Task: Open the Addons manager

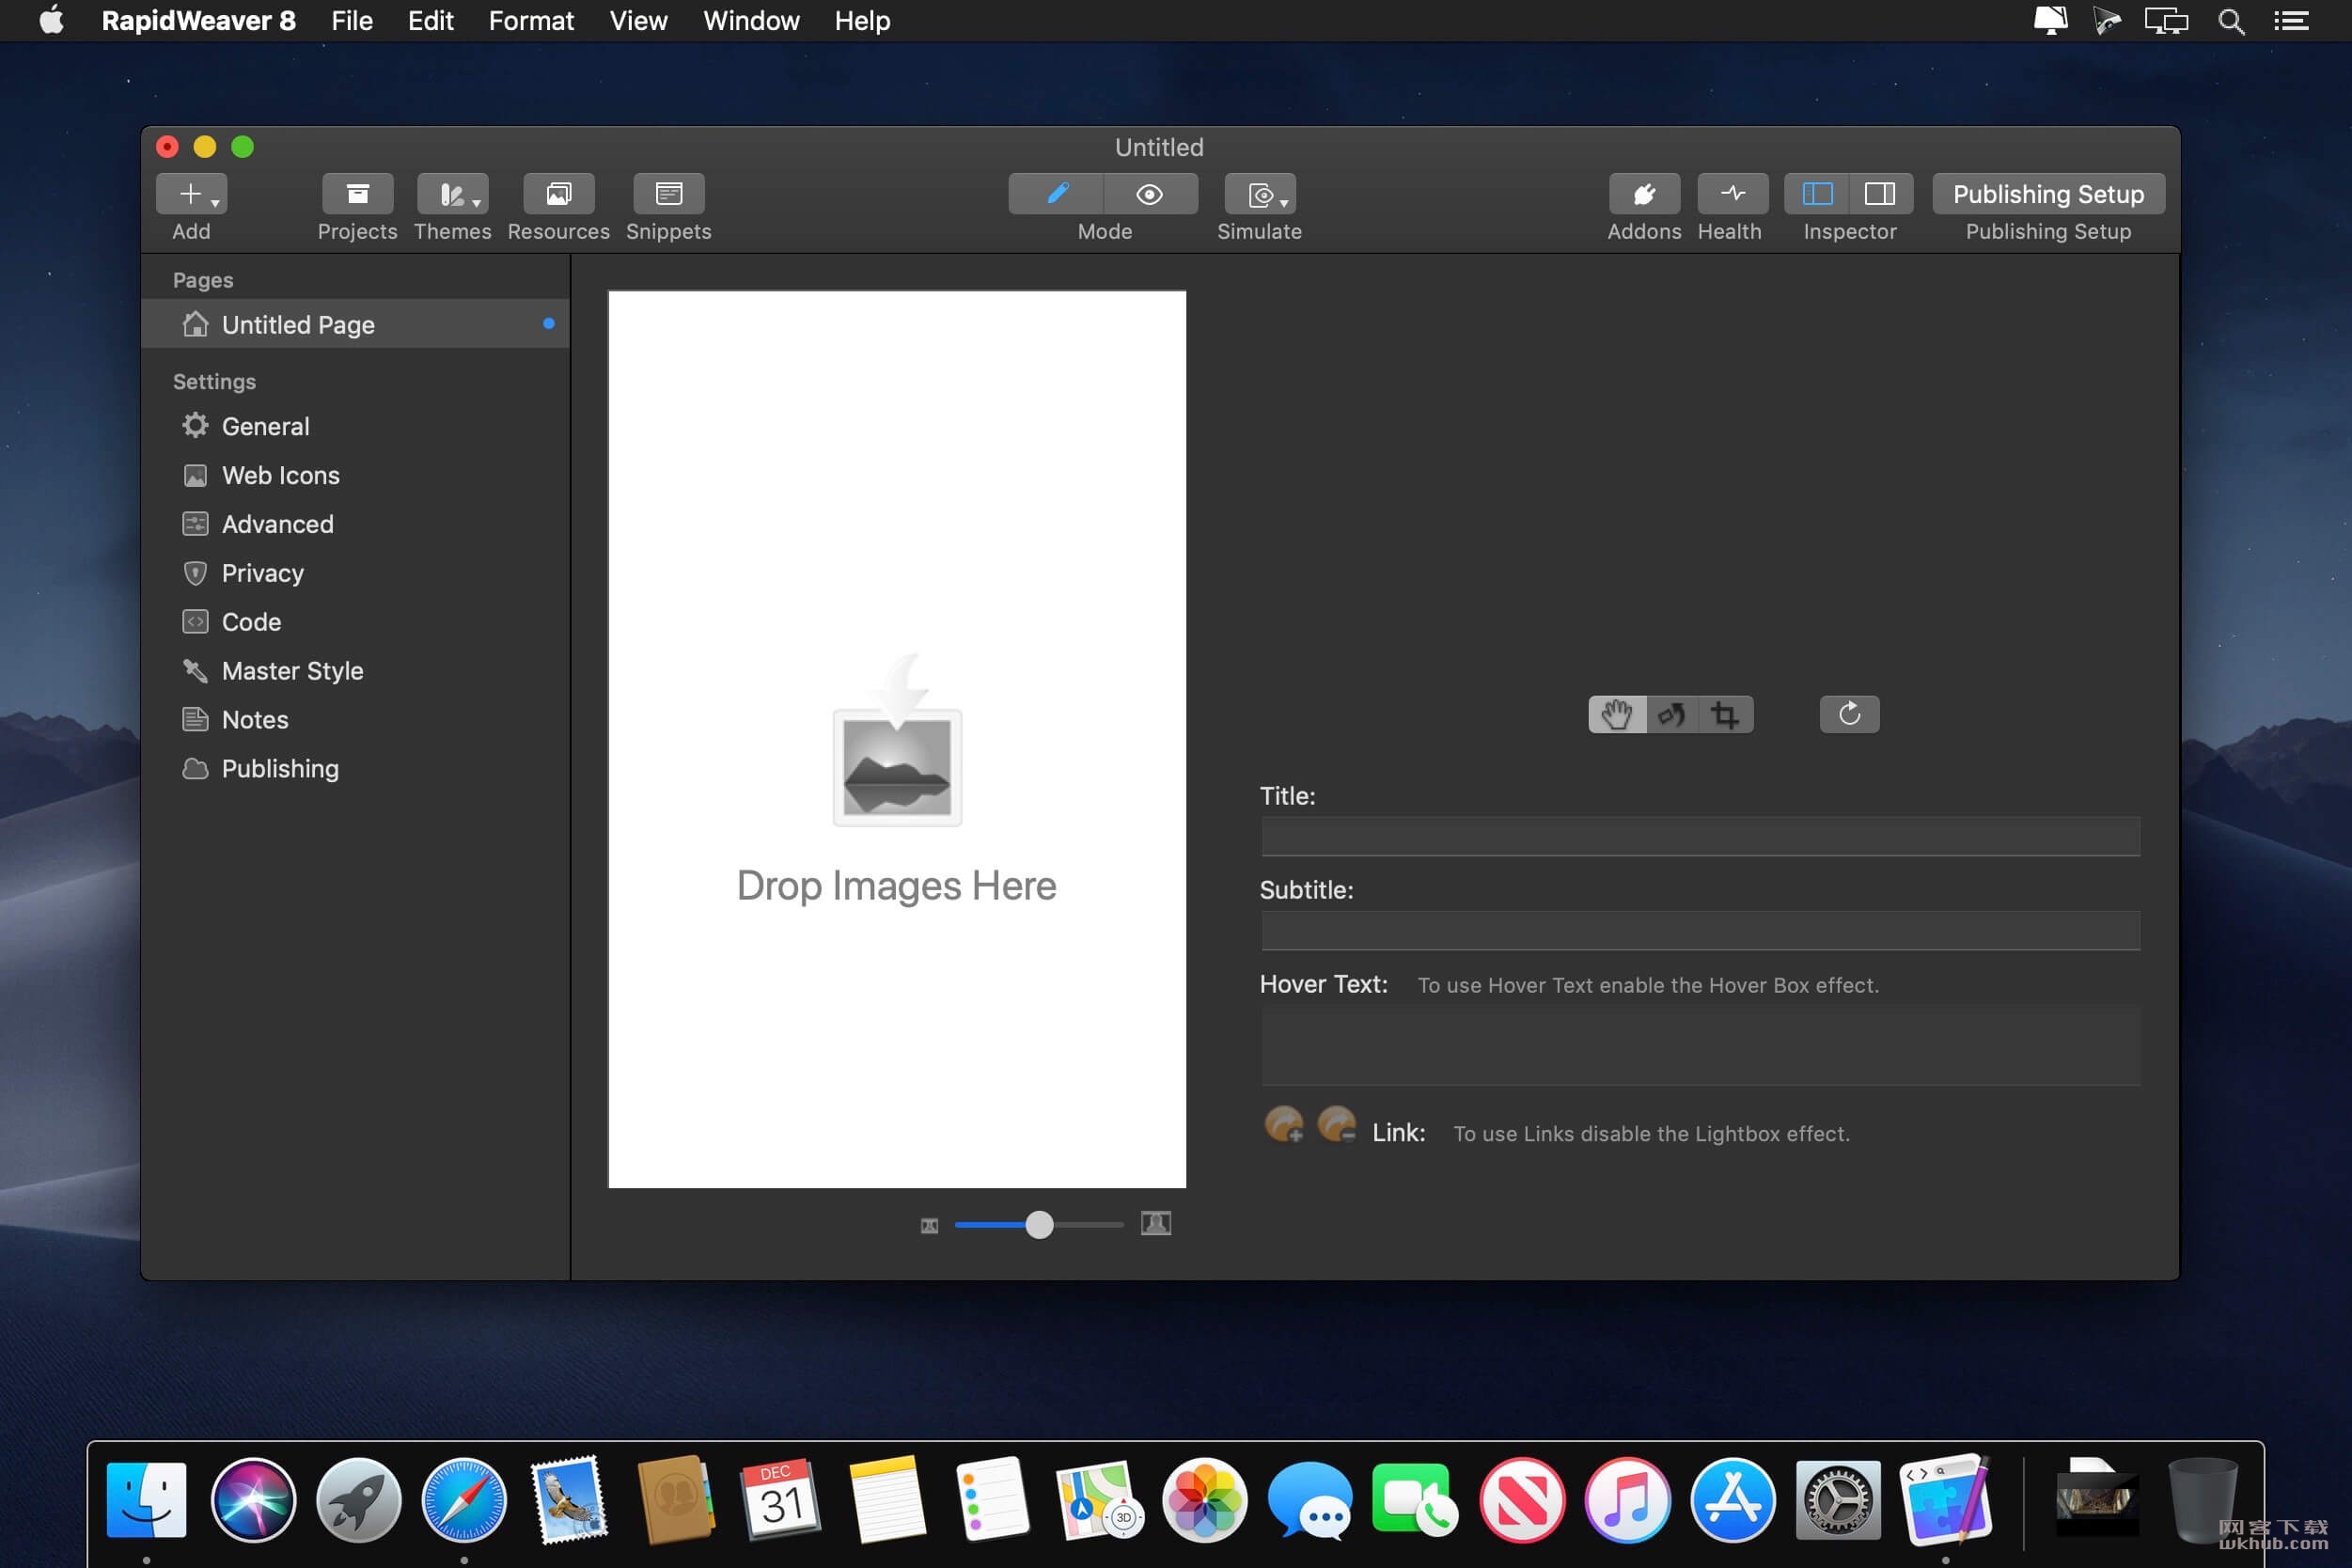Action: (x=1644, y=194)
